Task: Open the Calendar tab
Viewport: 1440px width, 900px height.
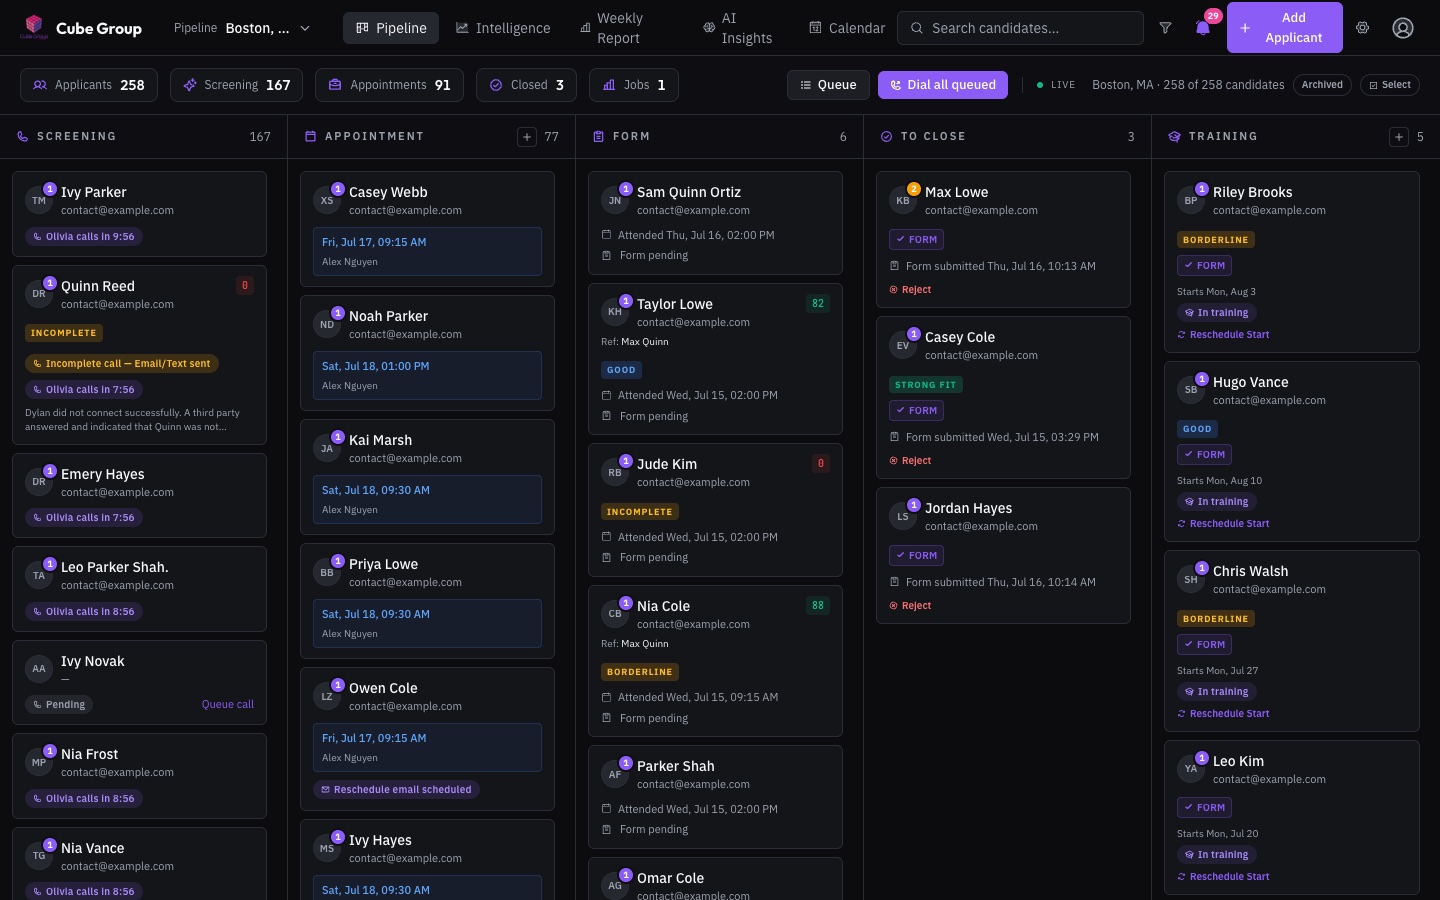Action: tap(847, 28)
